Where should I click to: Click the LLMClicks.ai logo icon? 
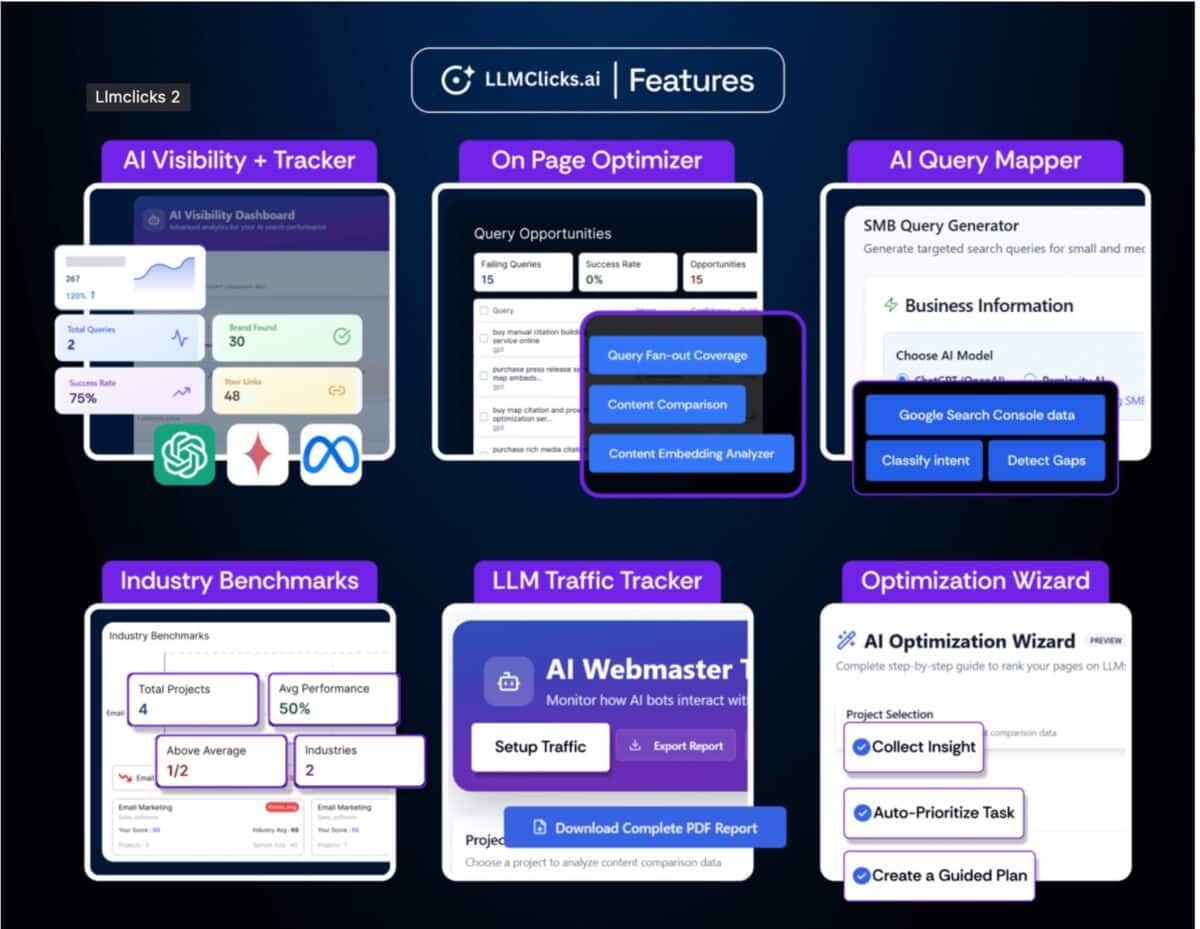click(457, 80)
